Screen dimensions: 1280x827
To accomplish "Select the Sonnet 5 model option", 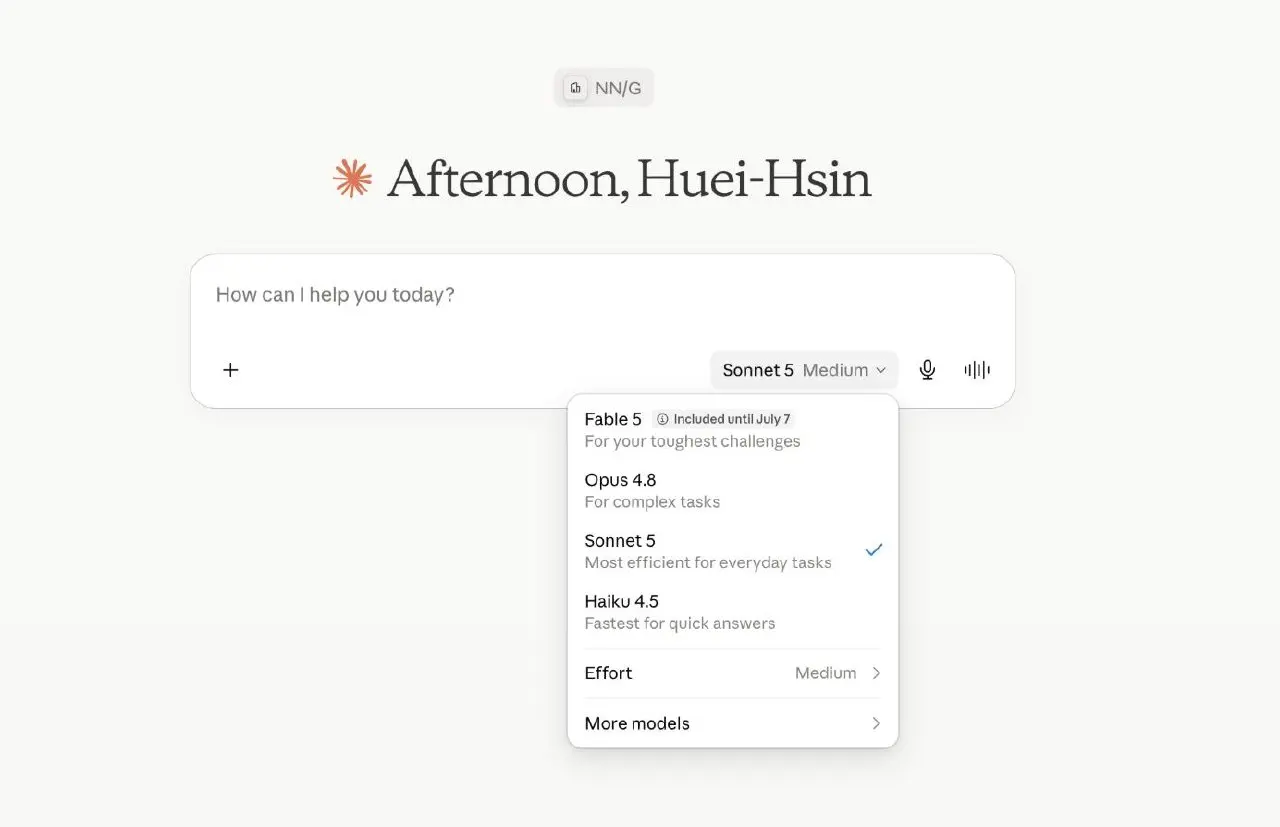I will [733, 551].
